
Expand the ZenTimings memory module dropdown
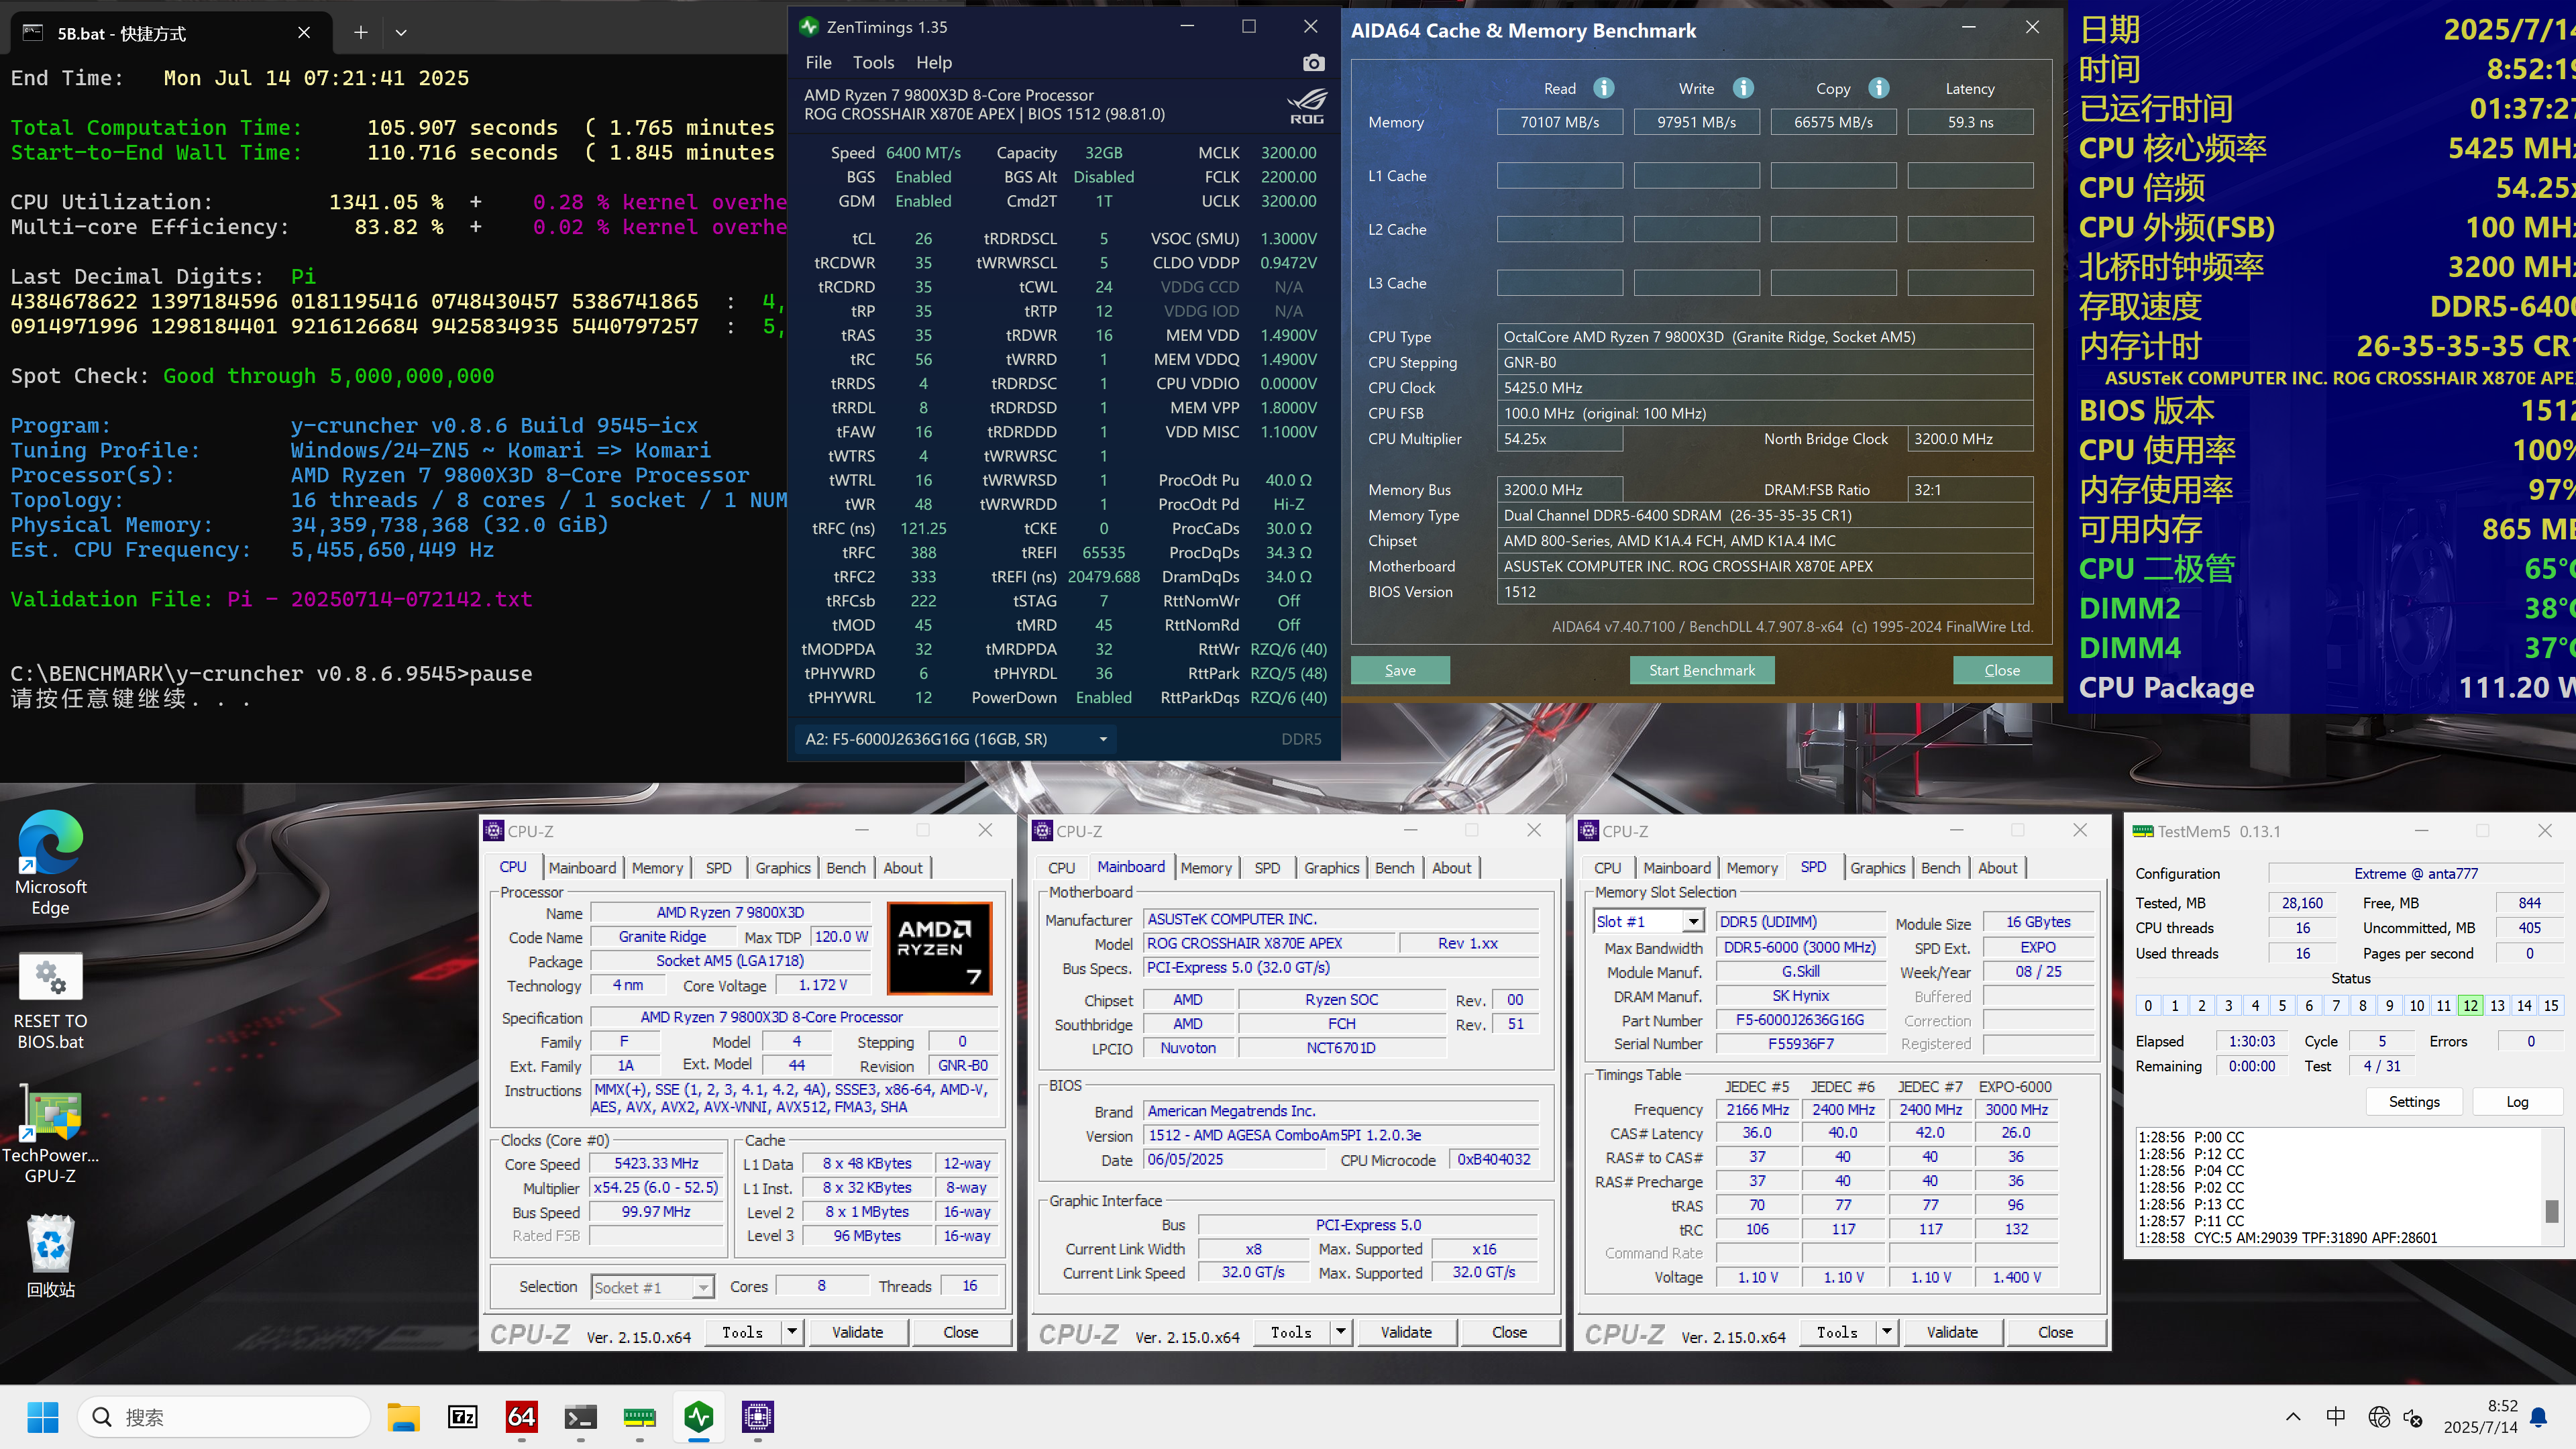pos(1103,739)
